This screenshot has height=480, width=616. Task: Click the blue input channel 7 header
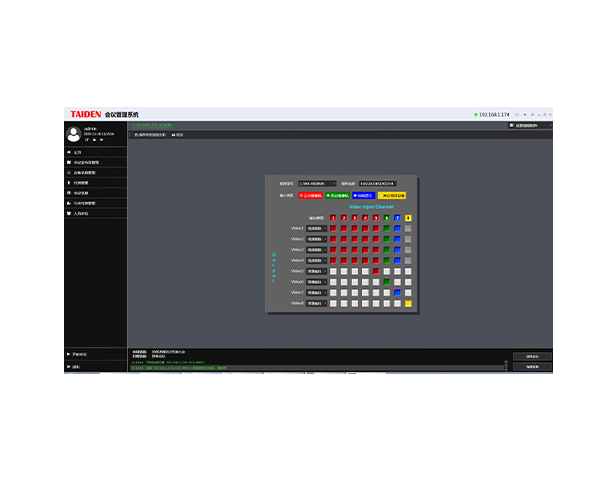tap(397, 217)
